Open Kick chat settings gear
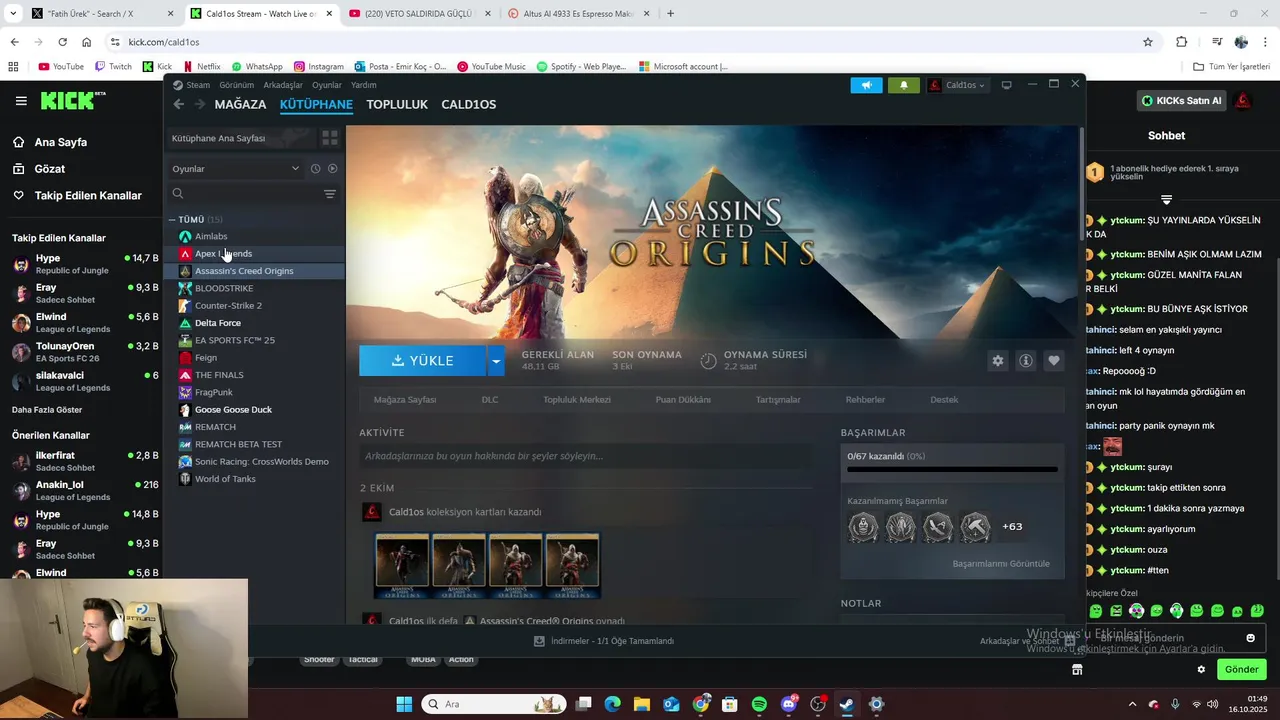This screenshot has width=1280, height=720. point(1201,669)
